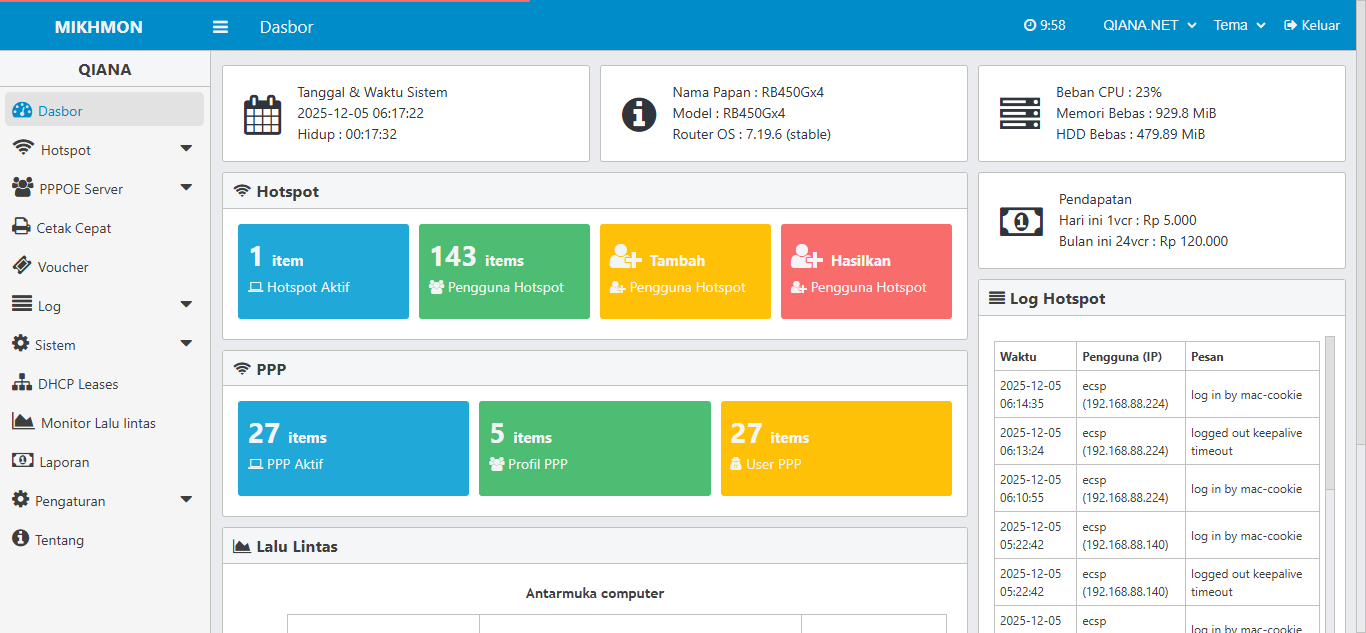
Task: Open DHCP Leases from the sidebar
Action: [20, 383]
